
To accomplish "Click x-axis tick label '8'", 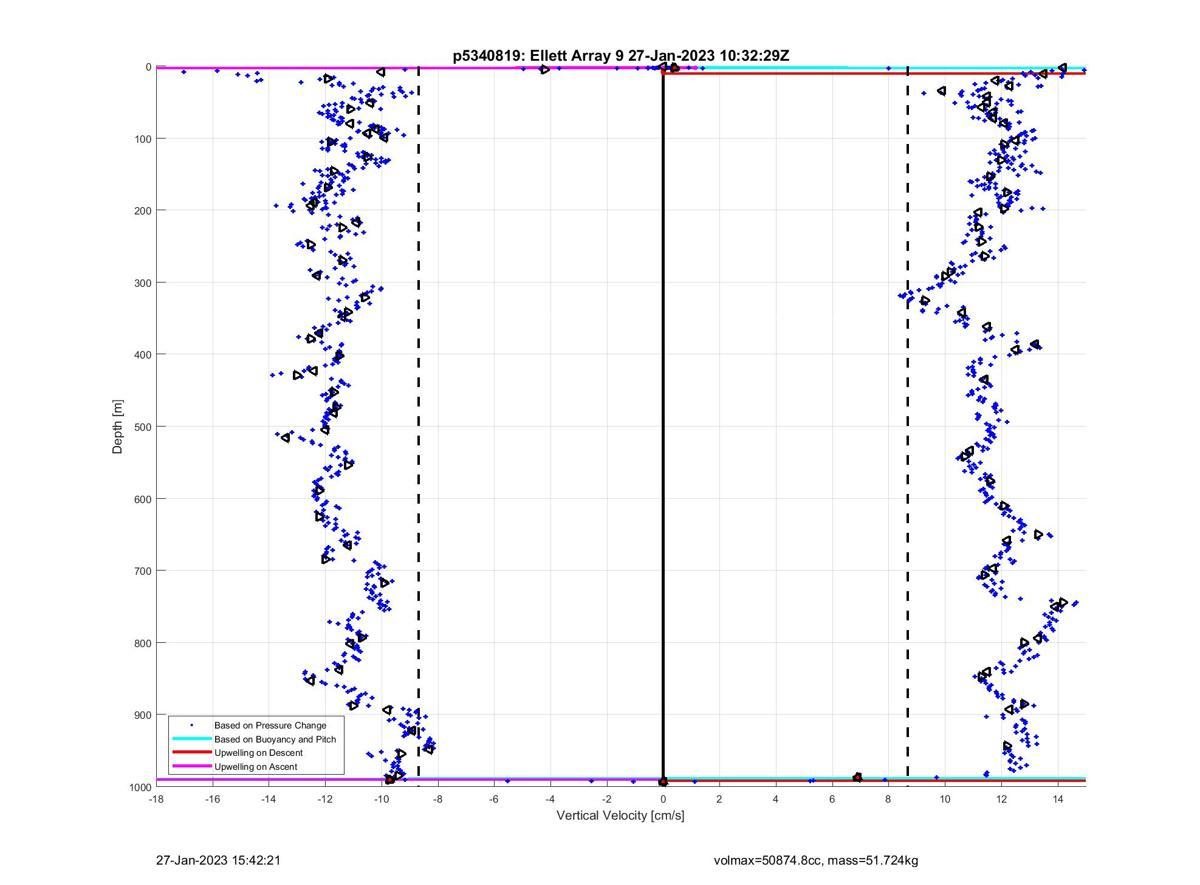I will point(888,799).
